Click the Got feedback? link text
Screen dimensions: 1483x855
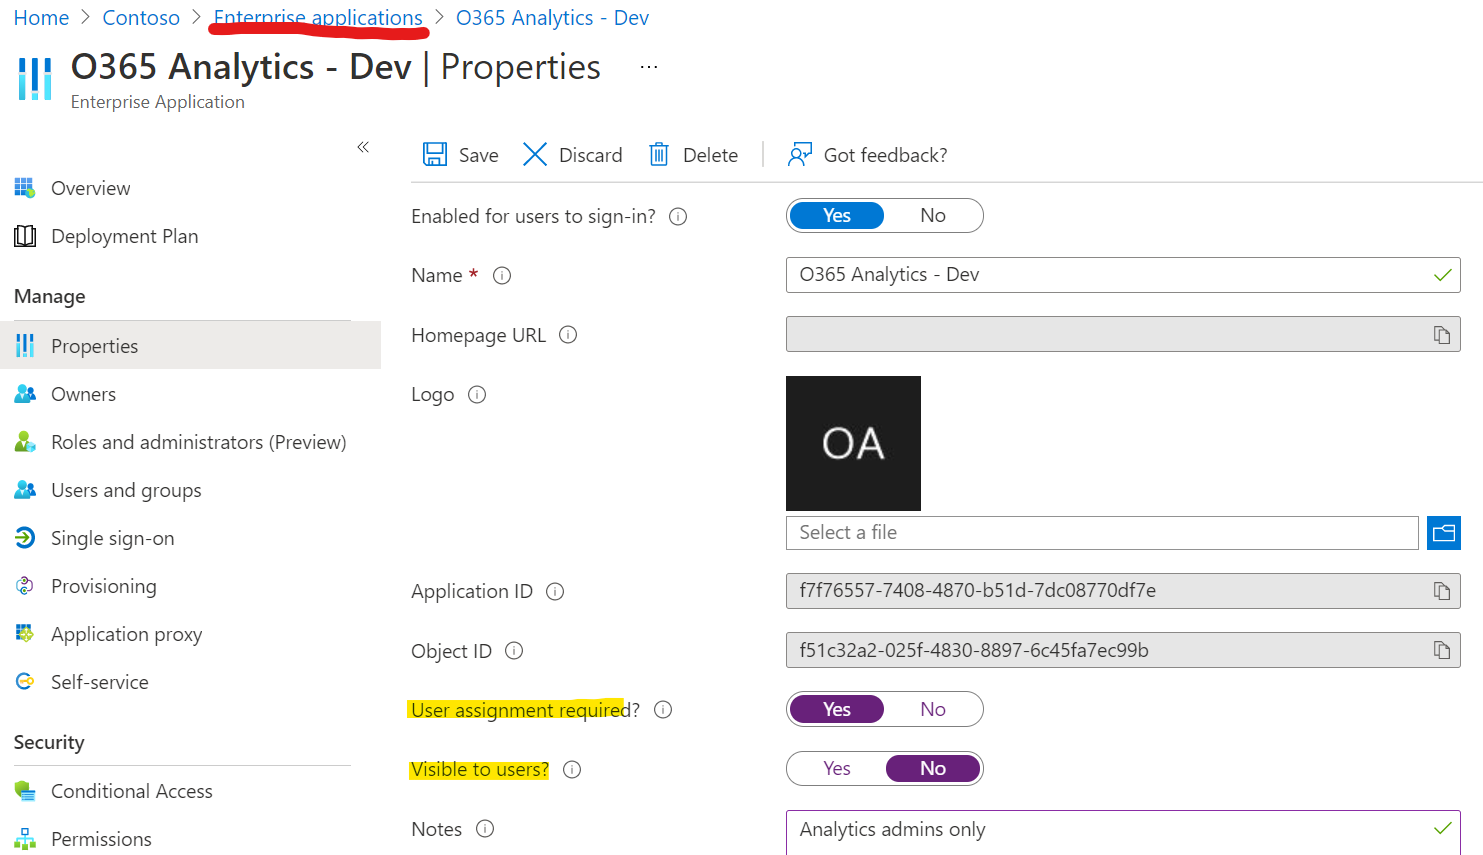click(x=886, y=155)
